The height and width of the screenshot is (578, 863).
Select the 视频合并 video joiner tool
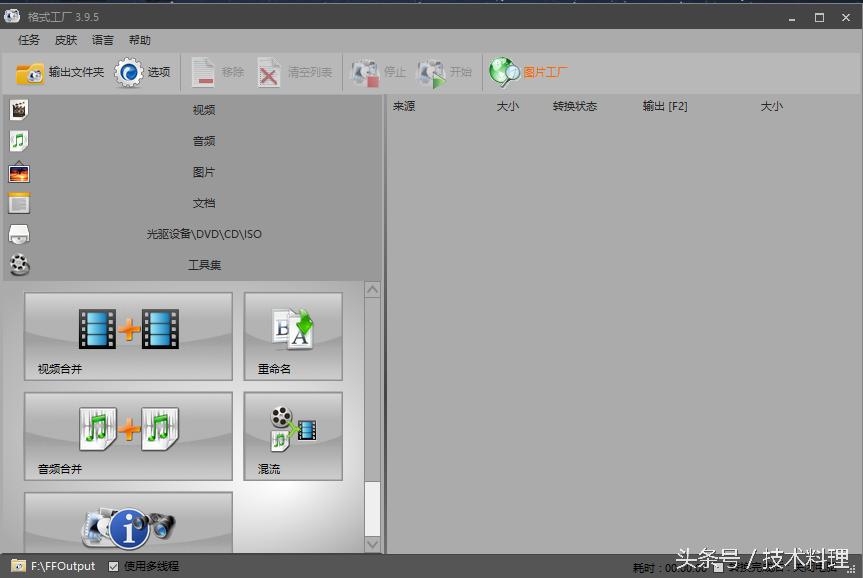pyautogui.click(x=128, y=336)
